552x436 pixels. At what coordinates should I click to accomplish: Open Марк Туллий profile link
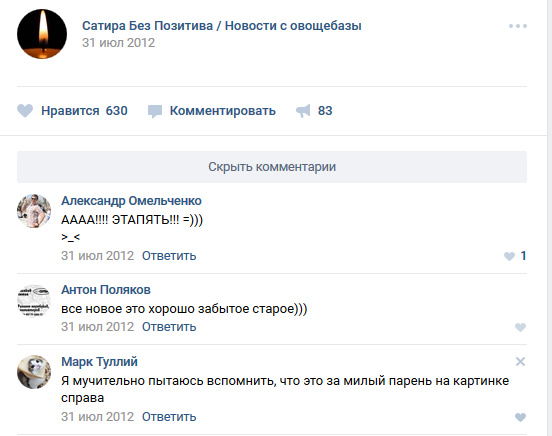pyautogui.click(x=99, y=362)
